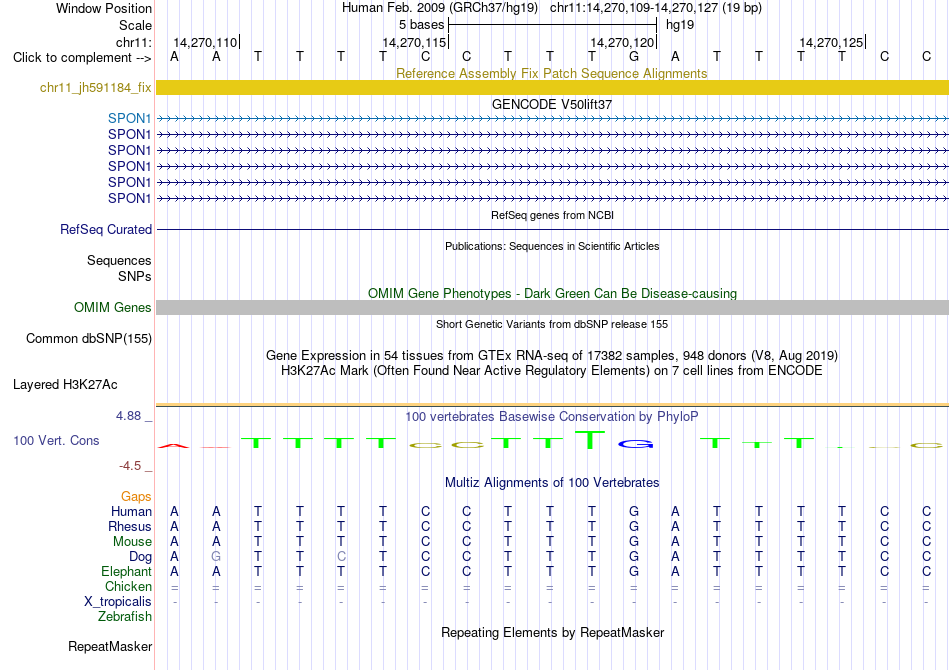Click the Scale track label

pos(135,25)
